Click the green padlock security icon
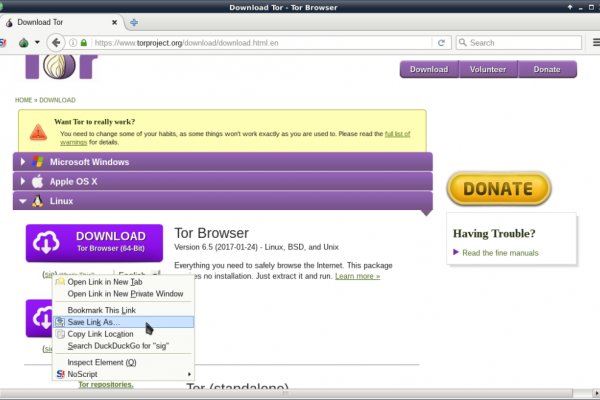 point(85,43)
